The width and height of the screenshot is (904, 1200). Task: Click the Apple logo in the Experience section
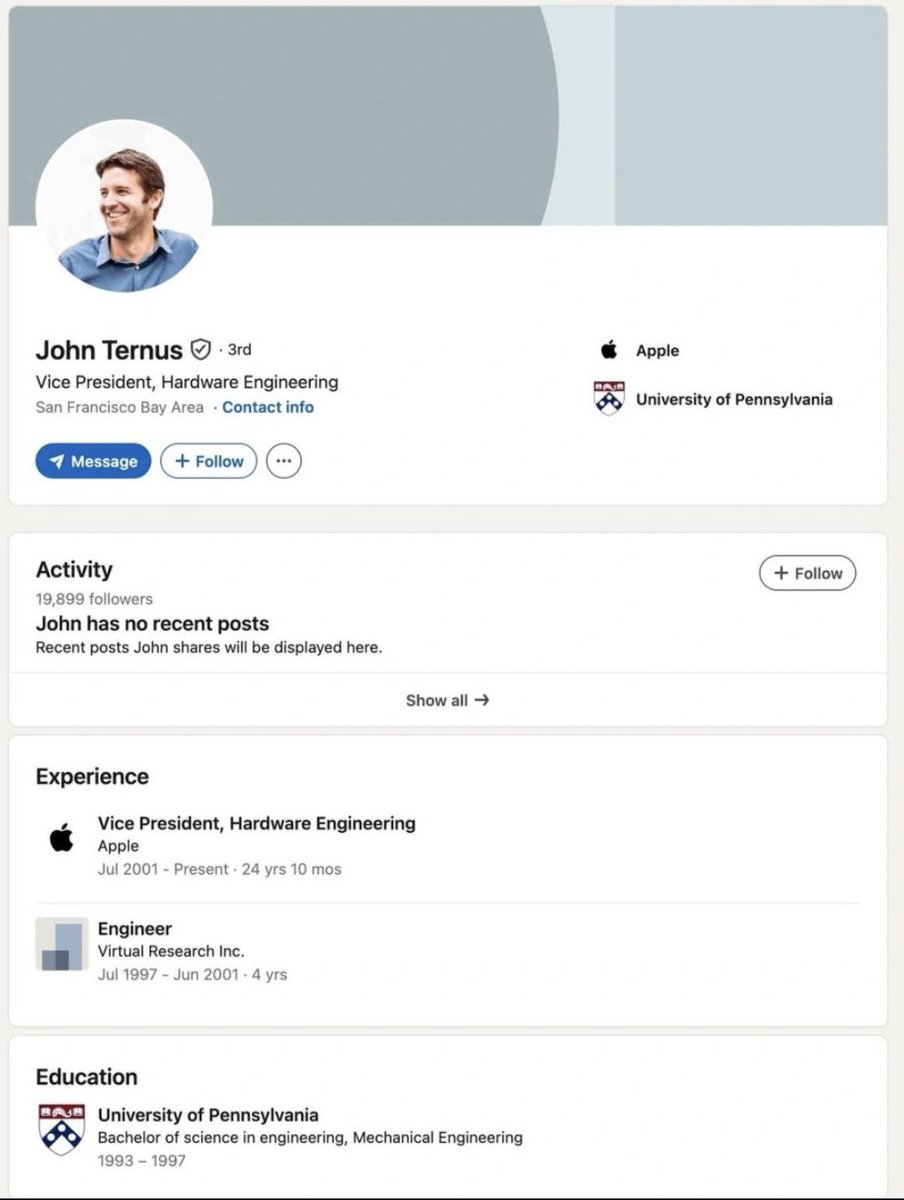pos(61,837)
